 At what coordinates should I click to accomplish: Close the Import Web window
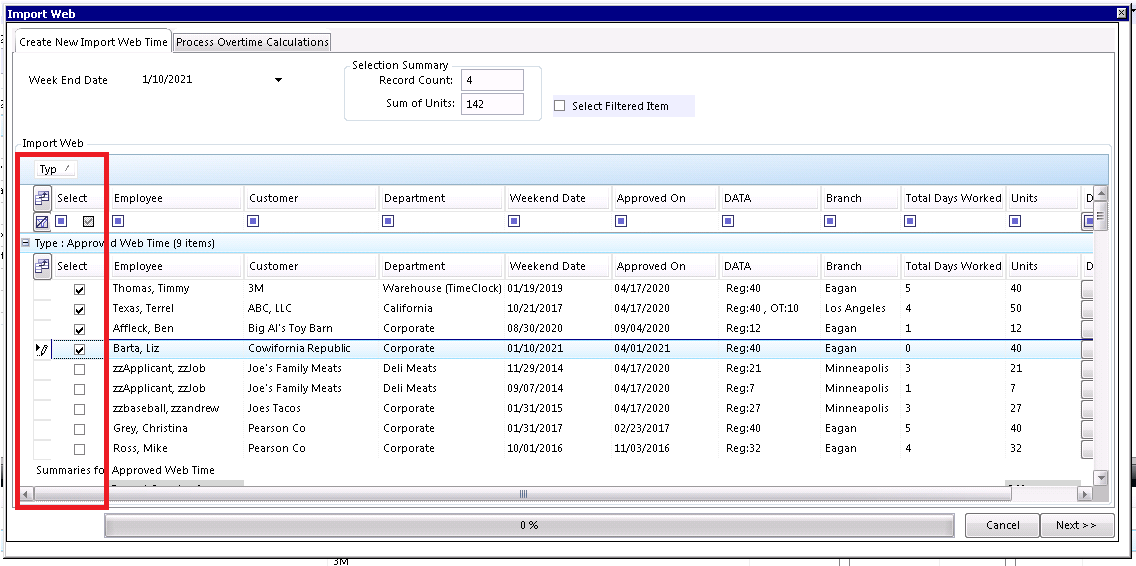pyautogui.click(x=1122, y=14)
